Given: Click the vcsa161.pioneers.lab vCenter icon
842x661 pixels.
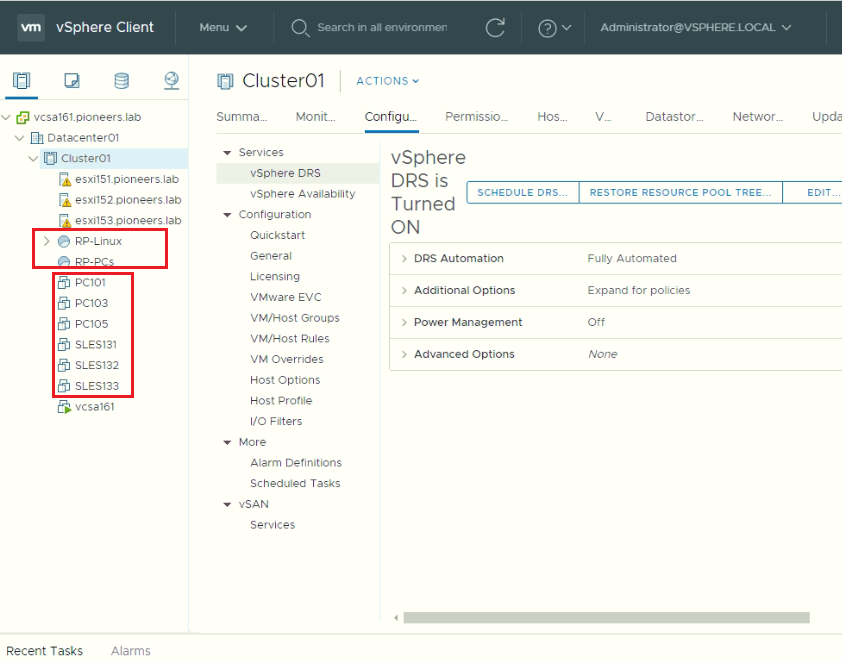Looking at the screenshot, I should [x=23, y=117].
